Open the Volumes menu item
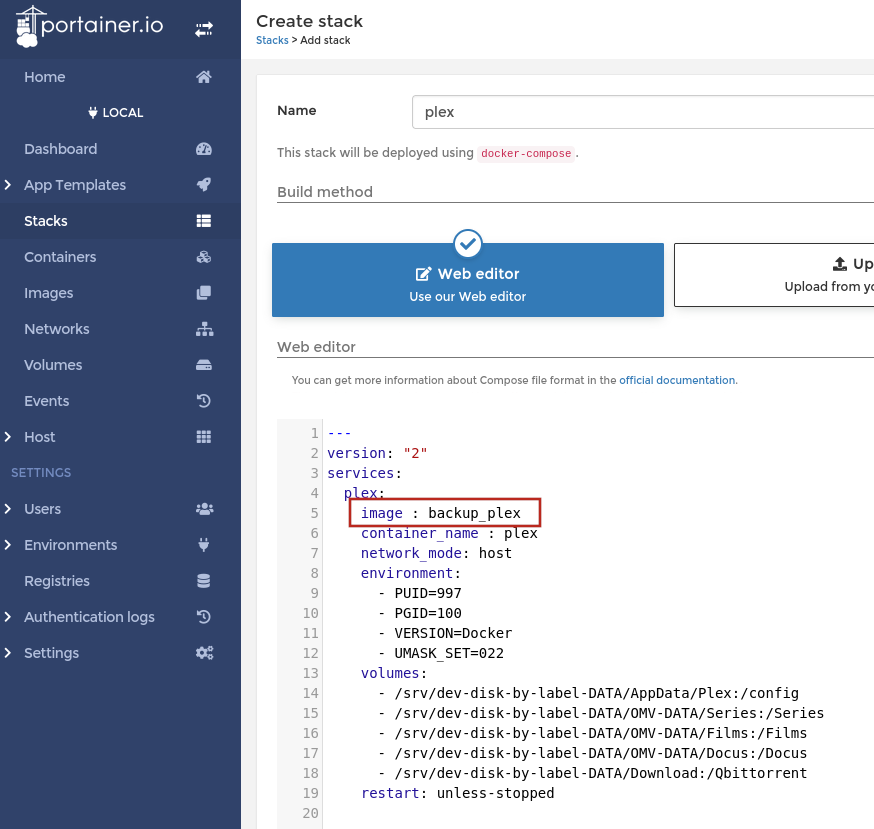The height and width of the screenshot is (829, 874). click(120, 365)
